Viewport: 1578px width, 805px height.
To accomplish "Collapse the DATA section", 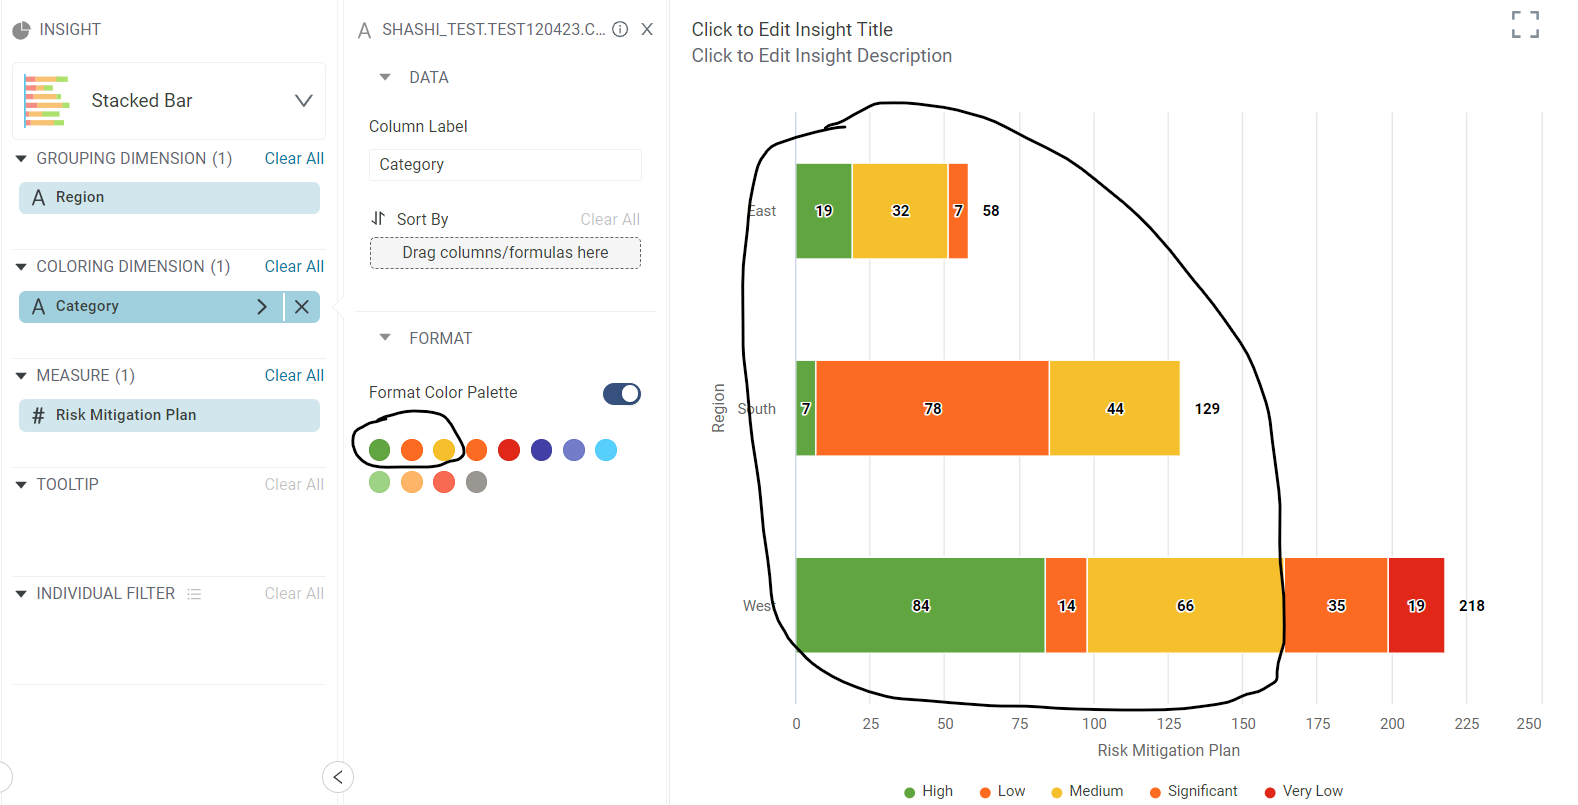I will click(x=385, y=76).
